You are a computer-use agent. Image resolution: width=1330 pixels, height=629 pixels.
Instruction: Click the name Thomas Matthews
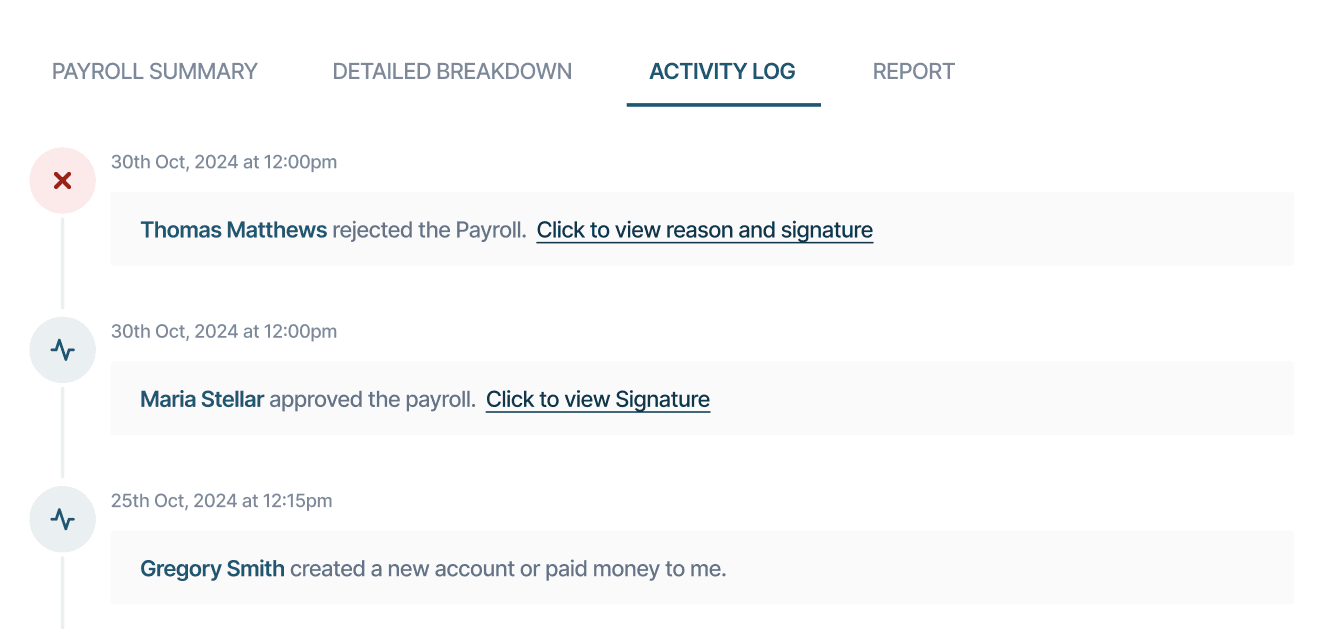tap(233, 230)
